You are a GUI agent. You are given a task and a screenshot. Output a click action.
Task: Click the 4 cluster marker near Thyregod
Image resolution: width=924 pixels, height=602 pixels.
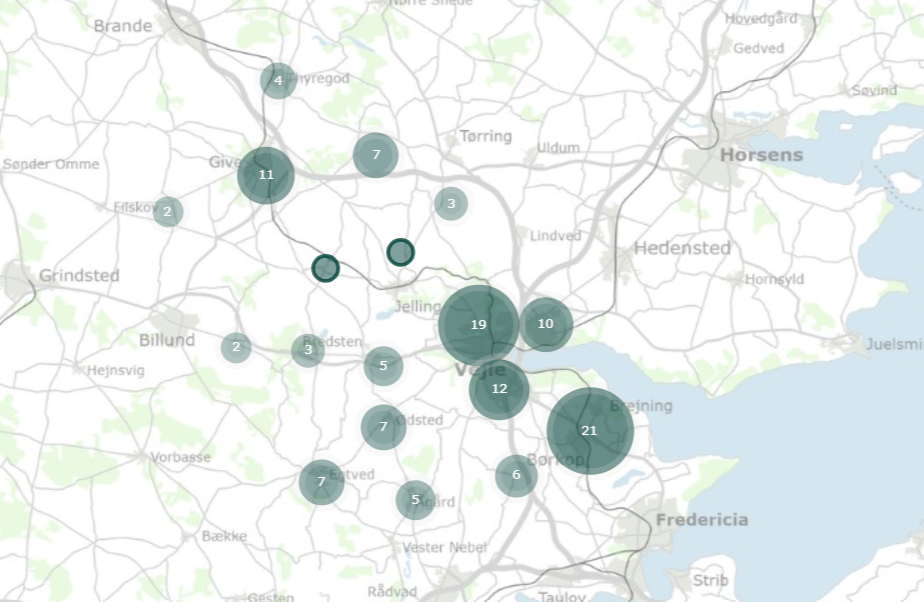[278, 80]
